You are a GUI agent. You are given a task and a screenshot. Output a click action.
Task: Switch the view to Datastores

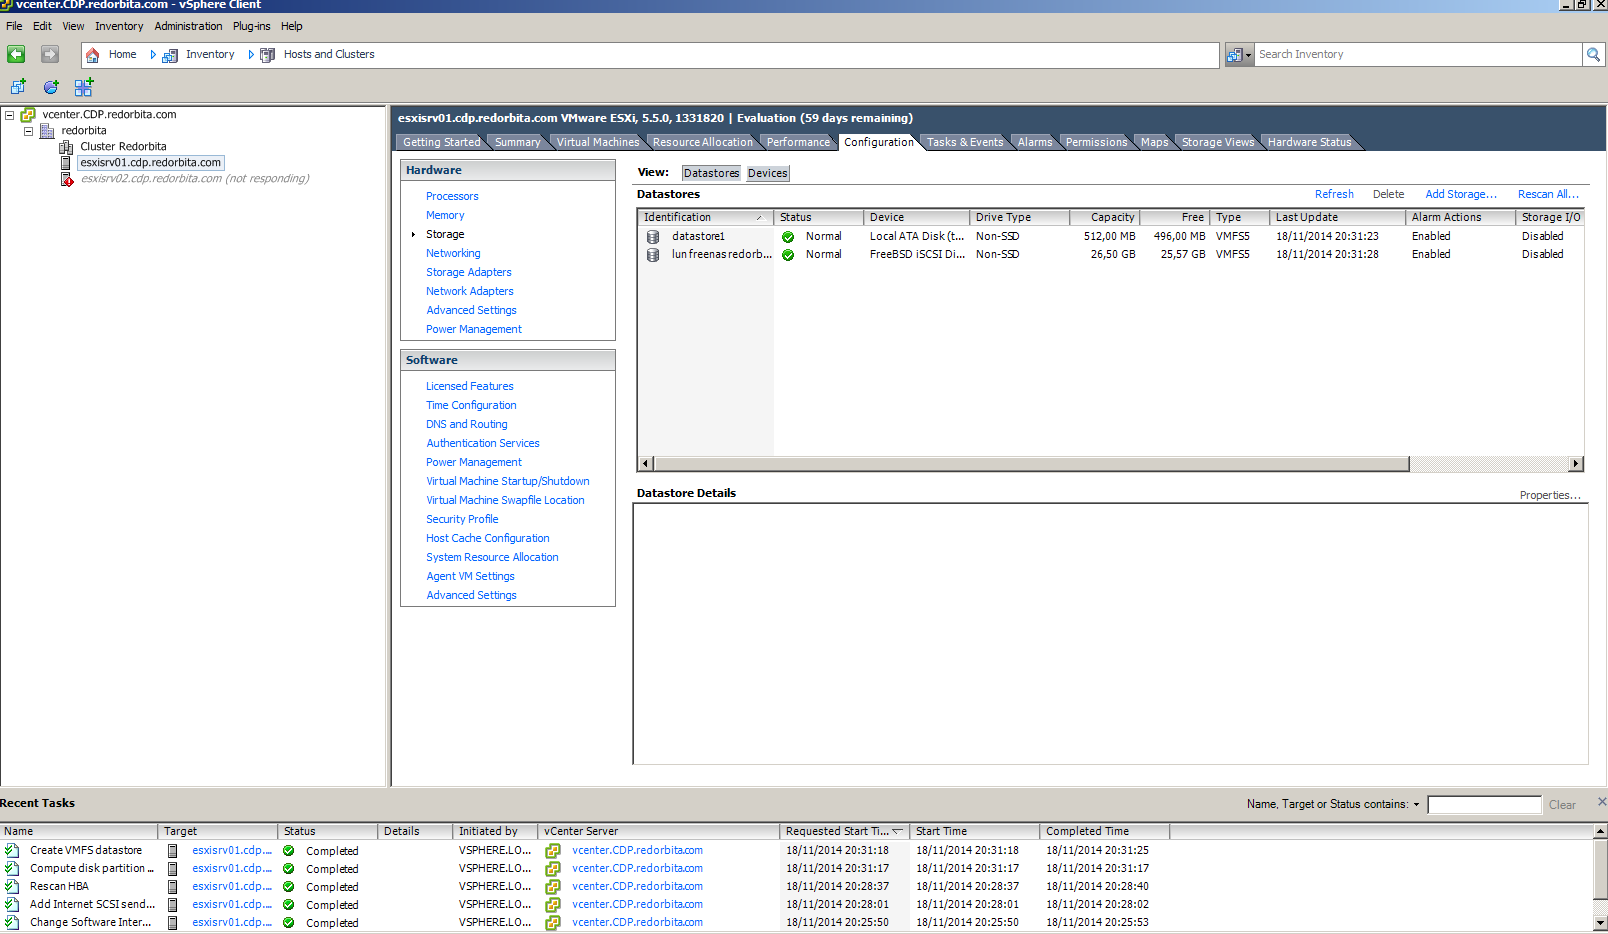tap(711, 173)
